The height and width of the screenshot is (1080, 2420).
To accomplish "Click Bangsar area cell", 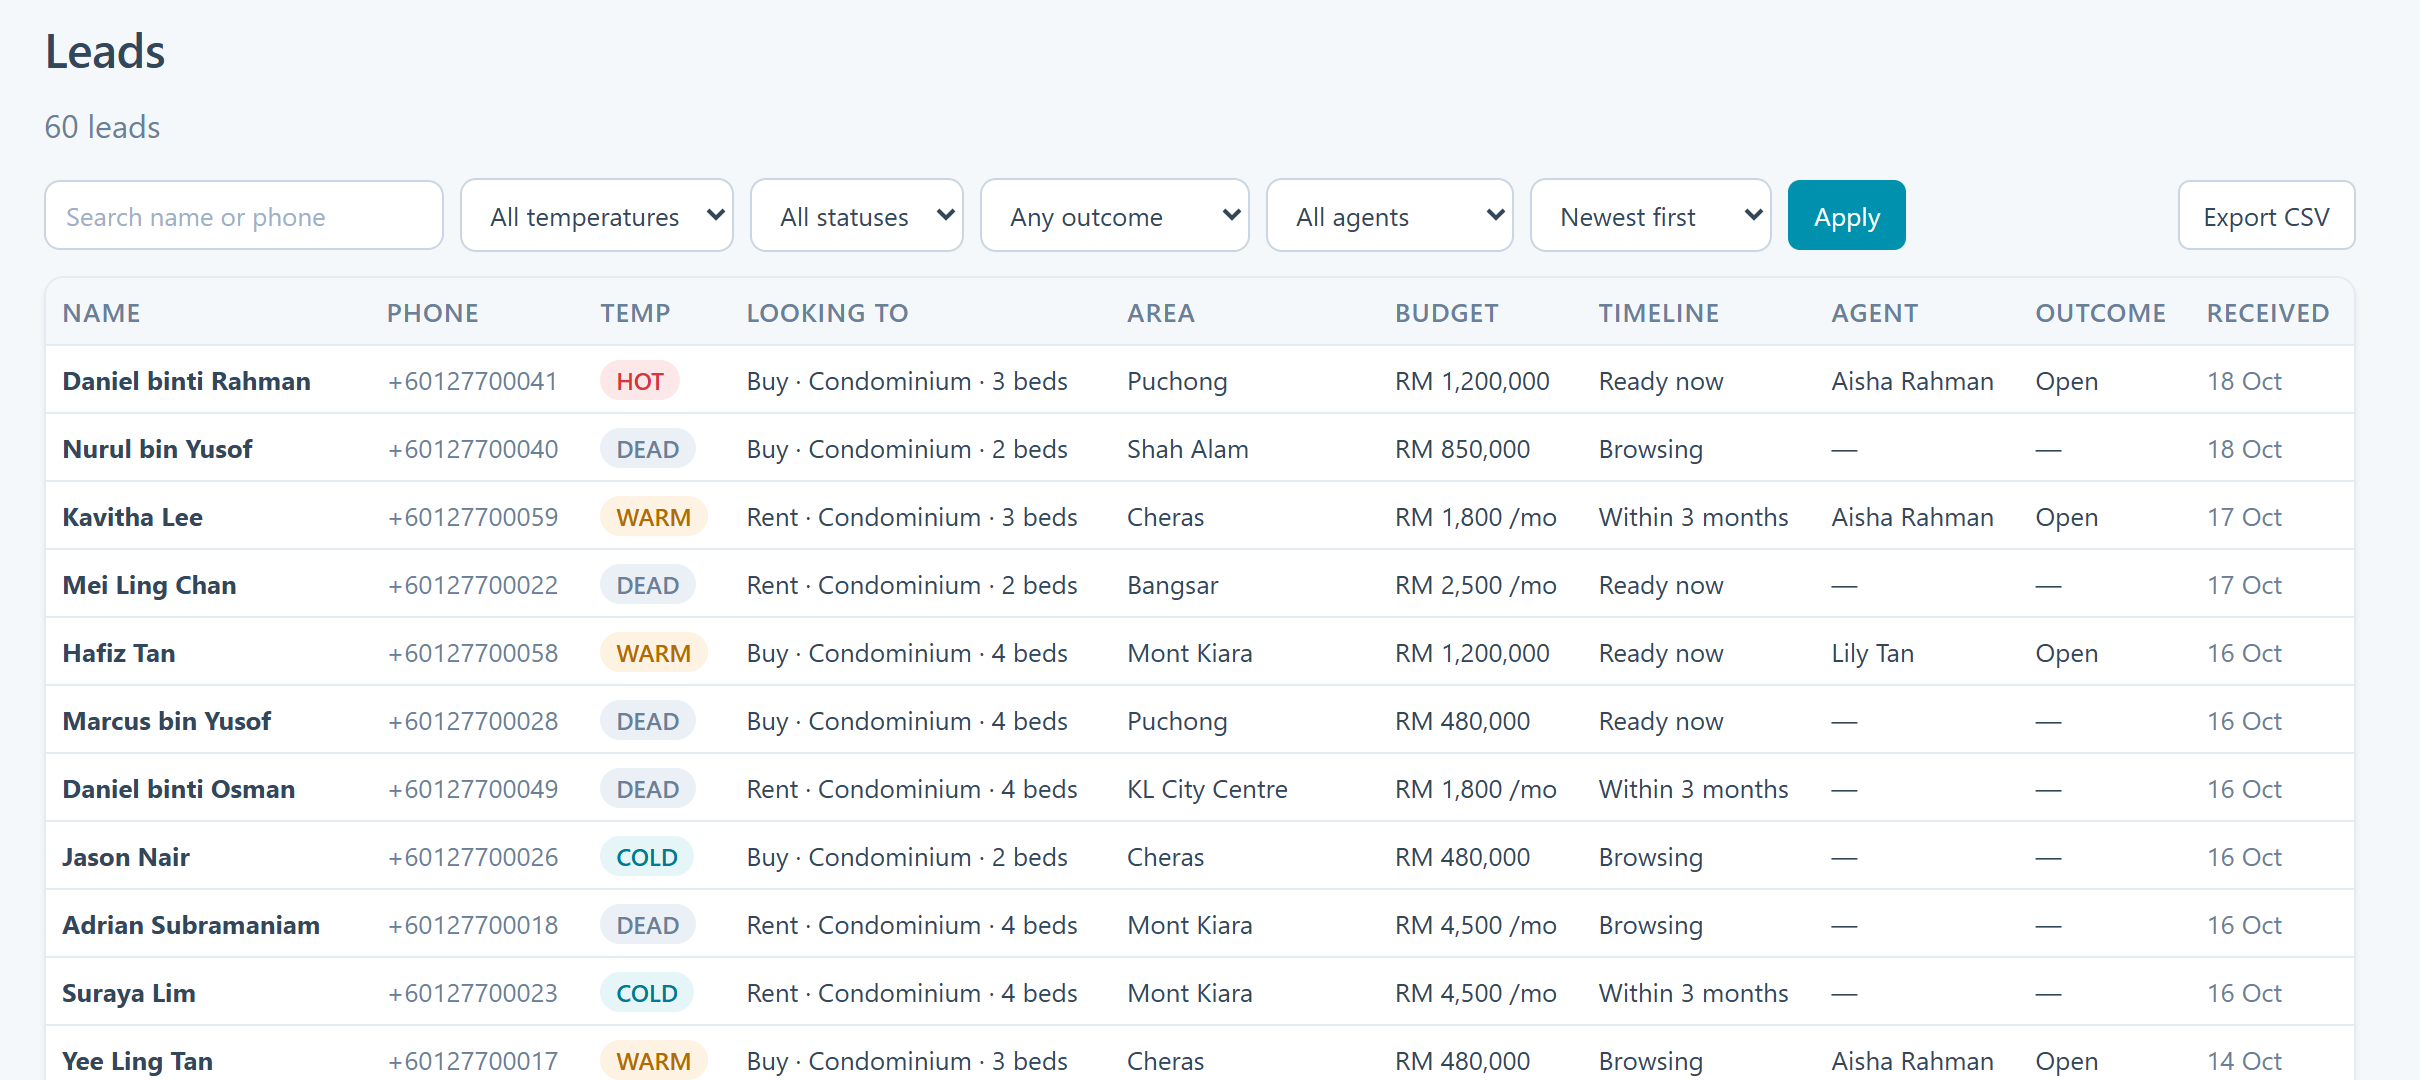I will [1172, 585].
